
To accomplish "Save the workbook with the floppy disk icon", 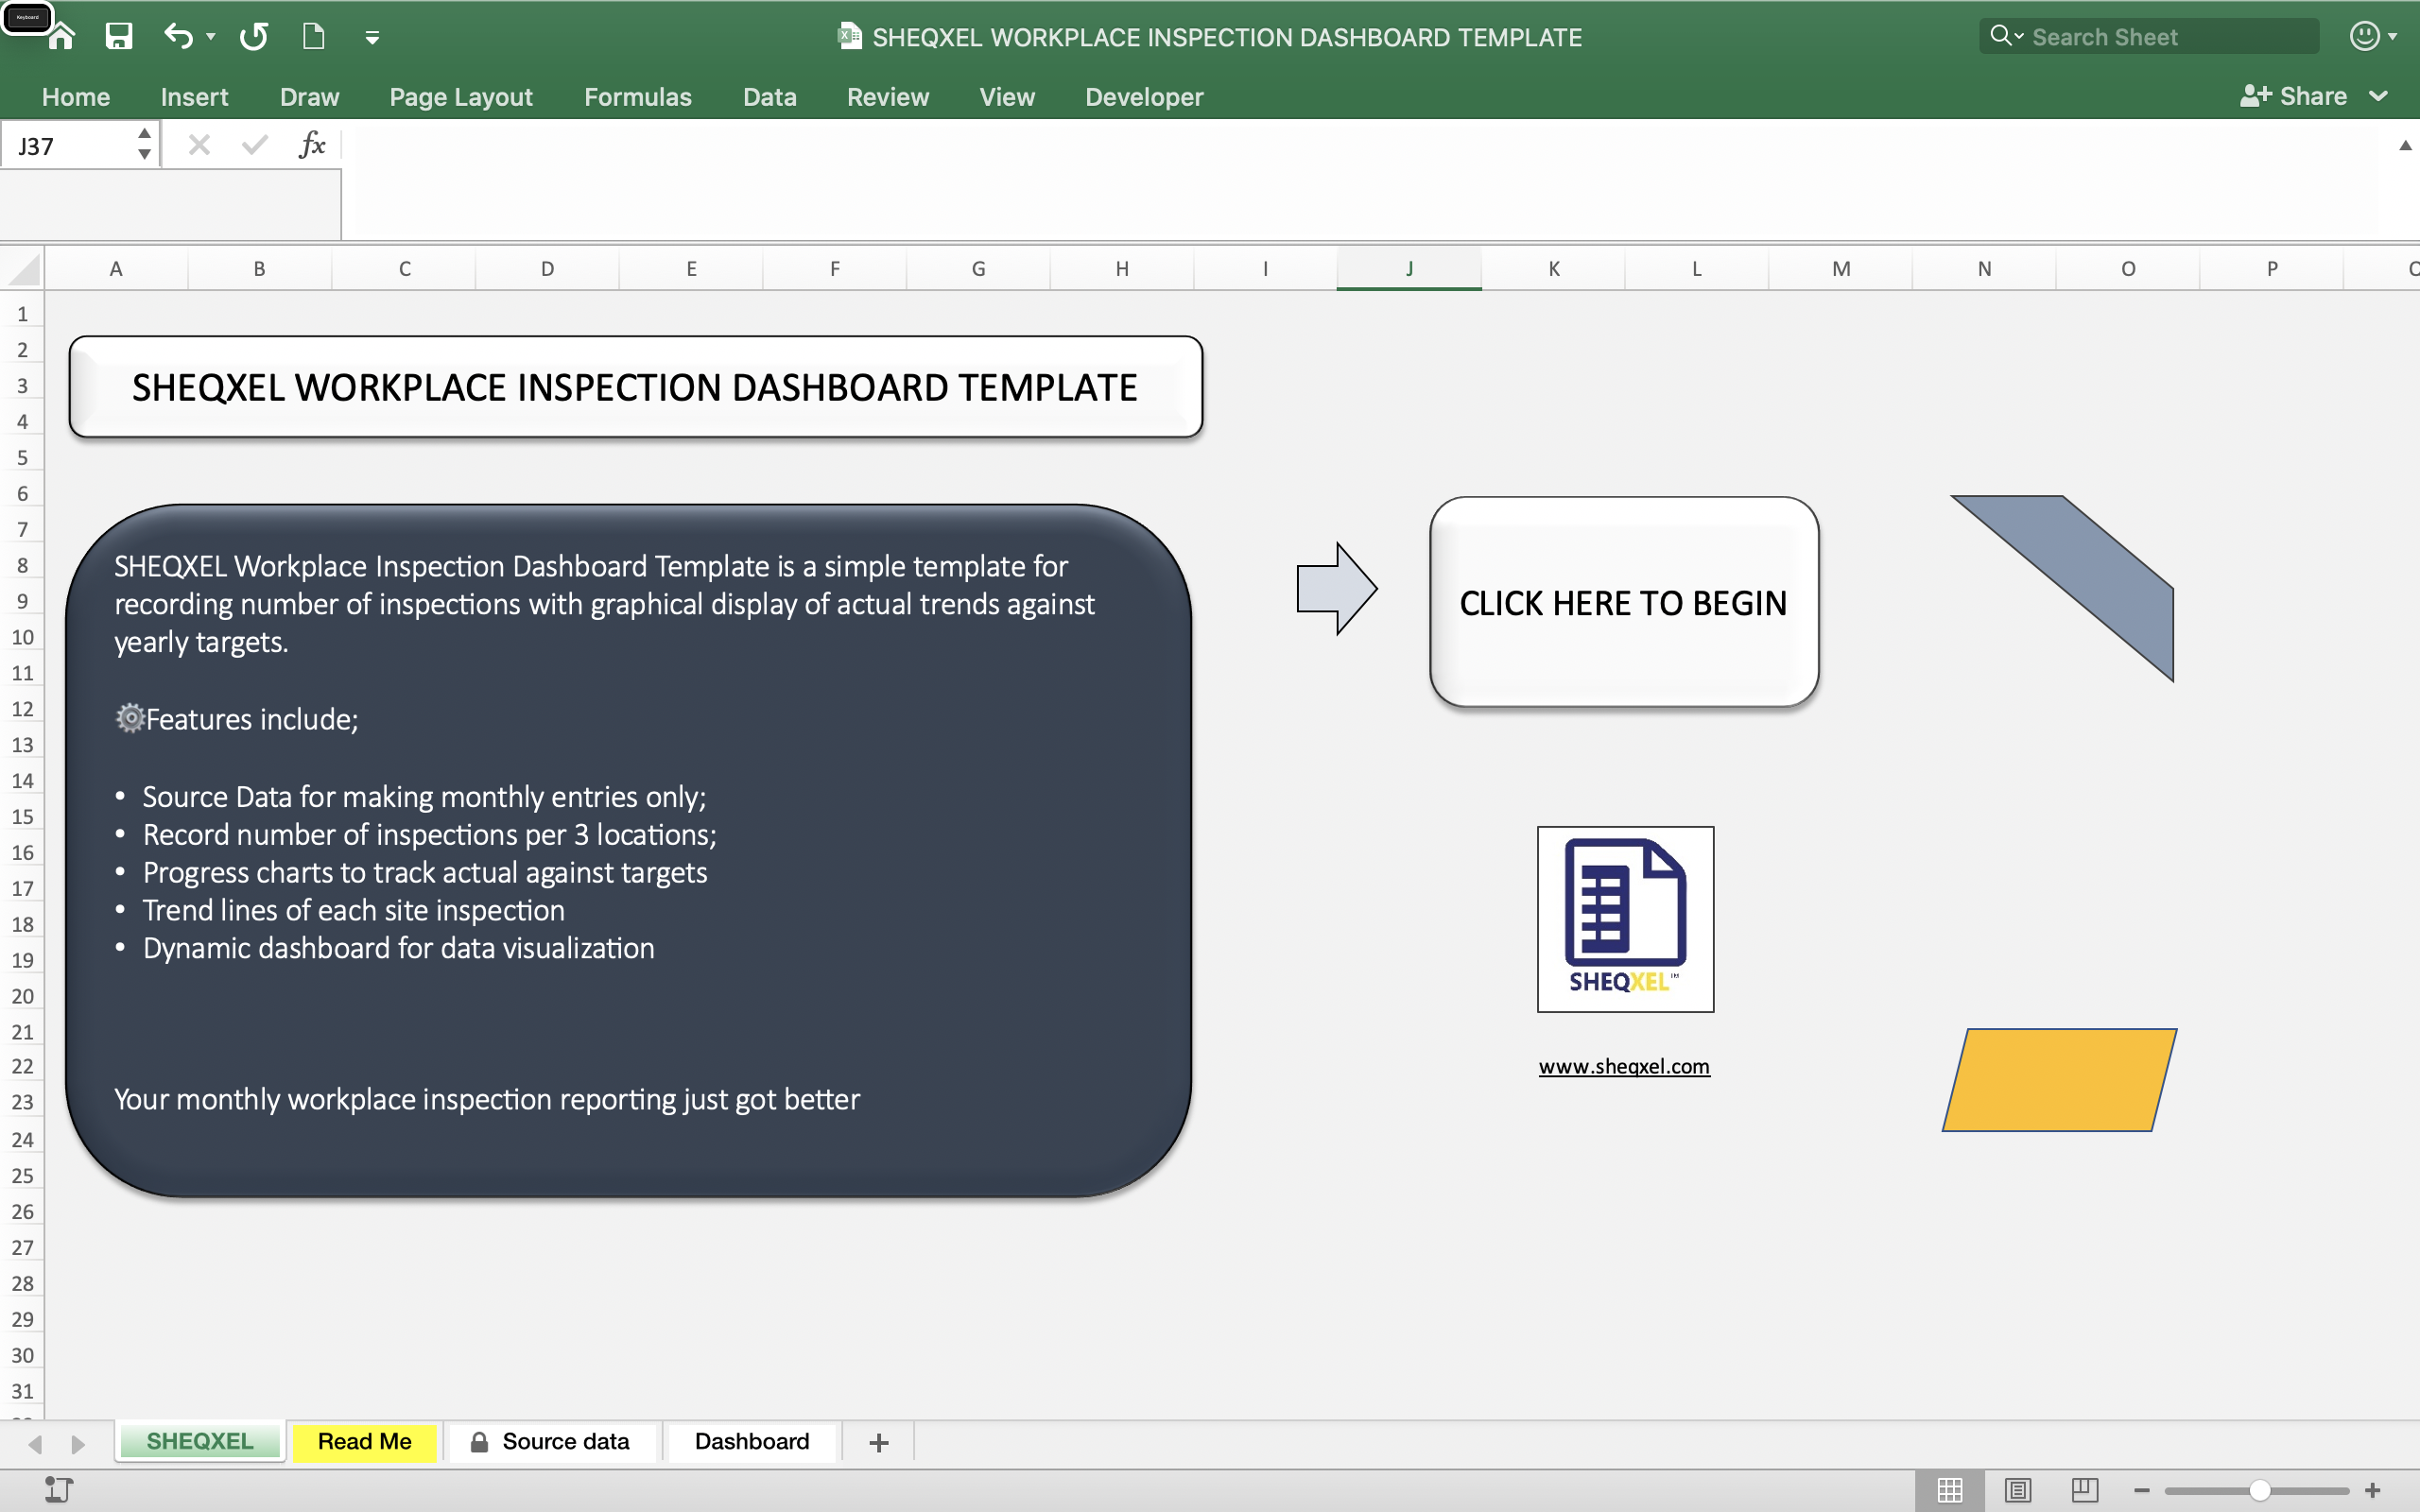I will (x=119, y=37).
